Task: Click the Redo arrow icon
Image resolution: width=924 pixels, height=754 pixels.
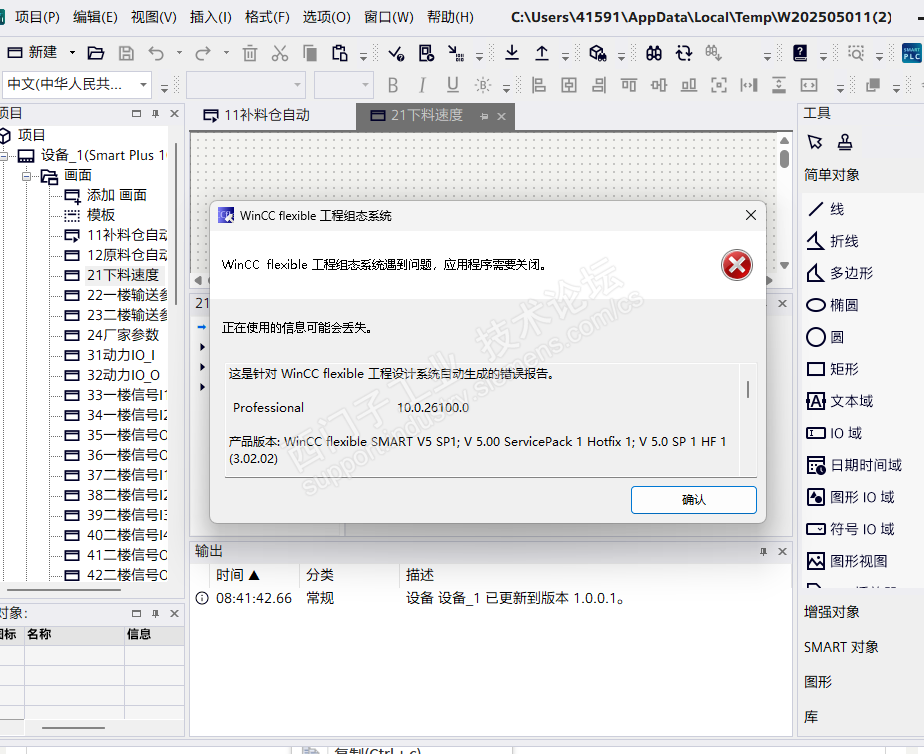Action: coord(203,54)
